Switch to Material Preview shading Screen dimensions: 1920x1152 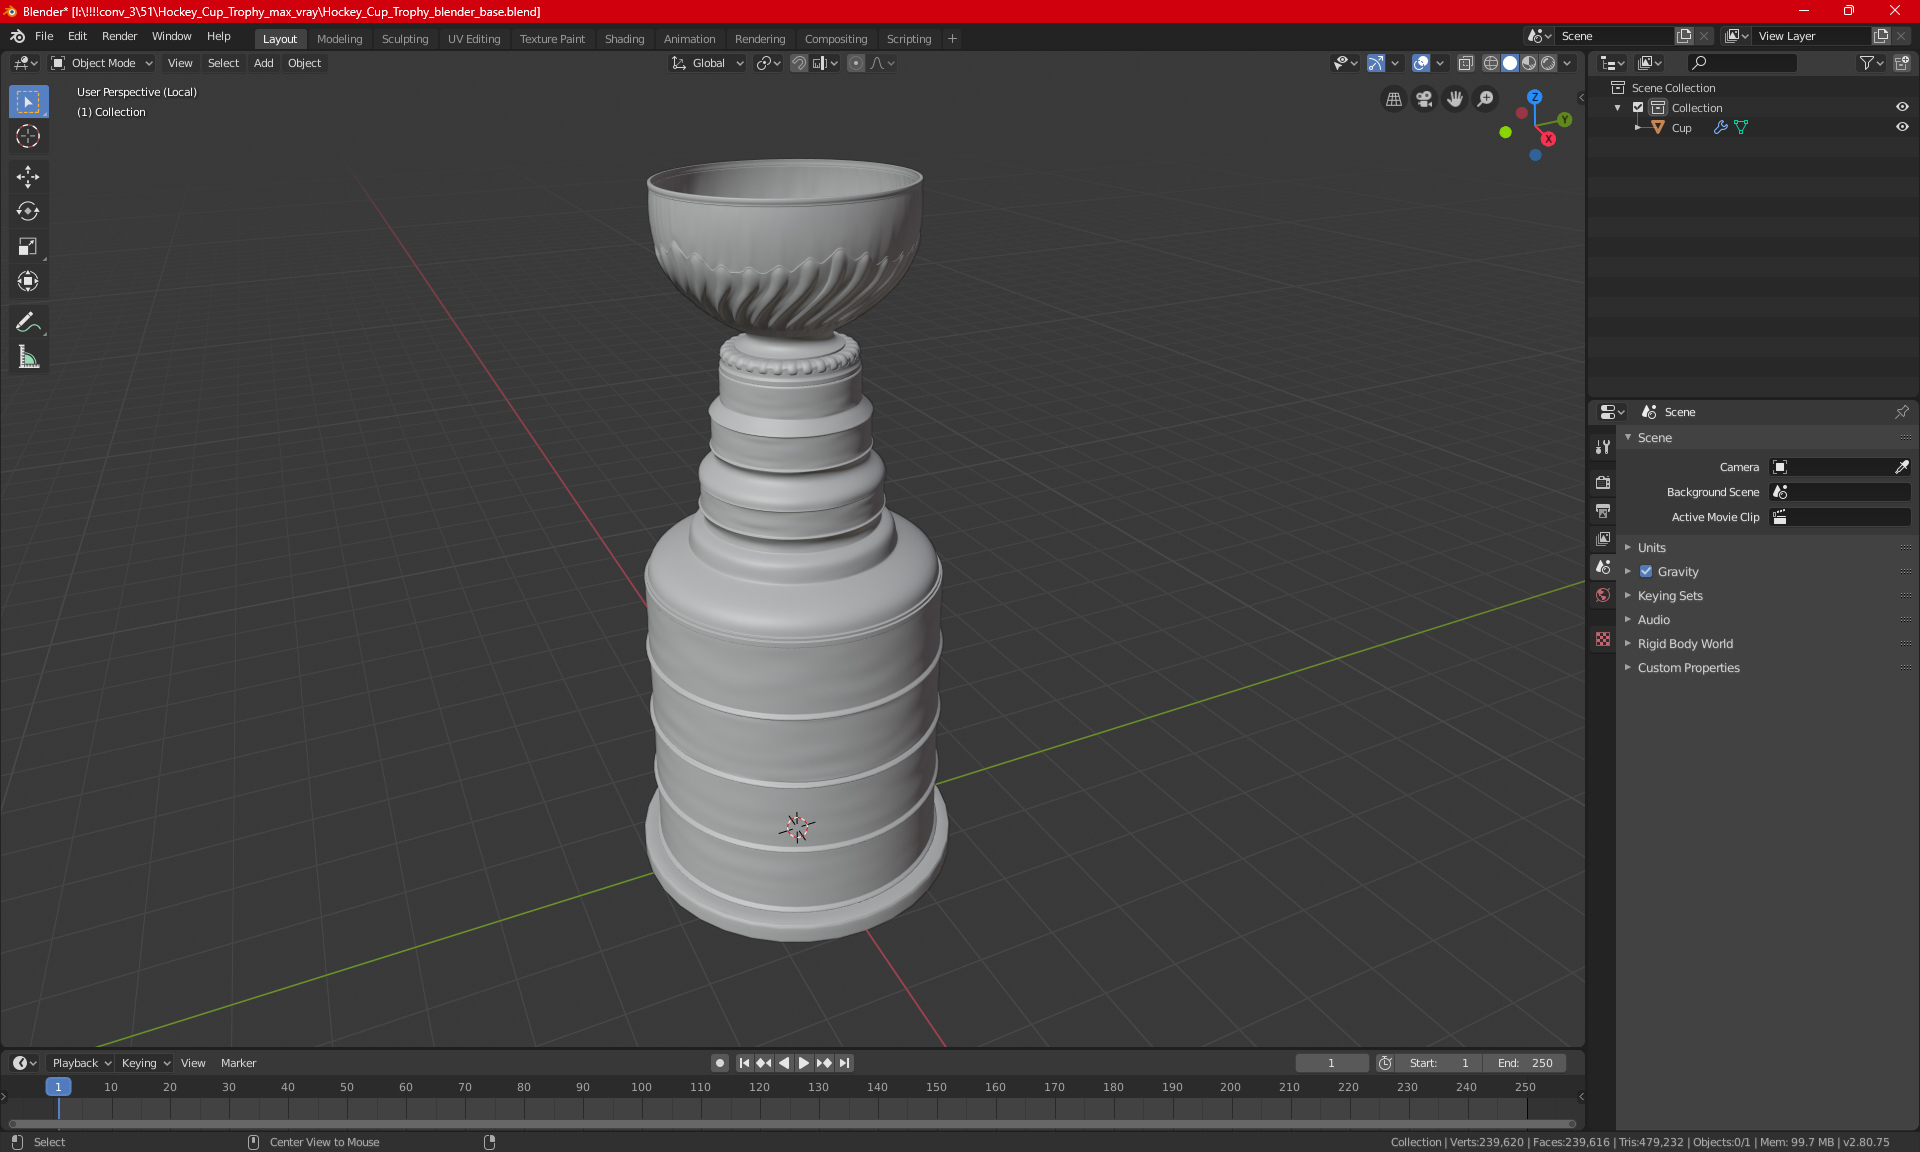pos(1529,63)
